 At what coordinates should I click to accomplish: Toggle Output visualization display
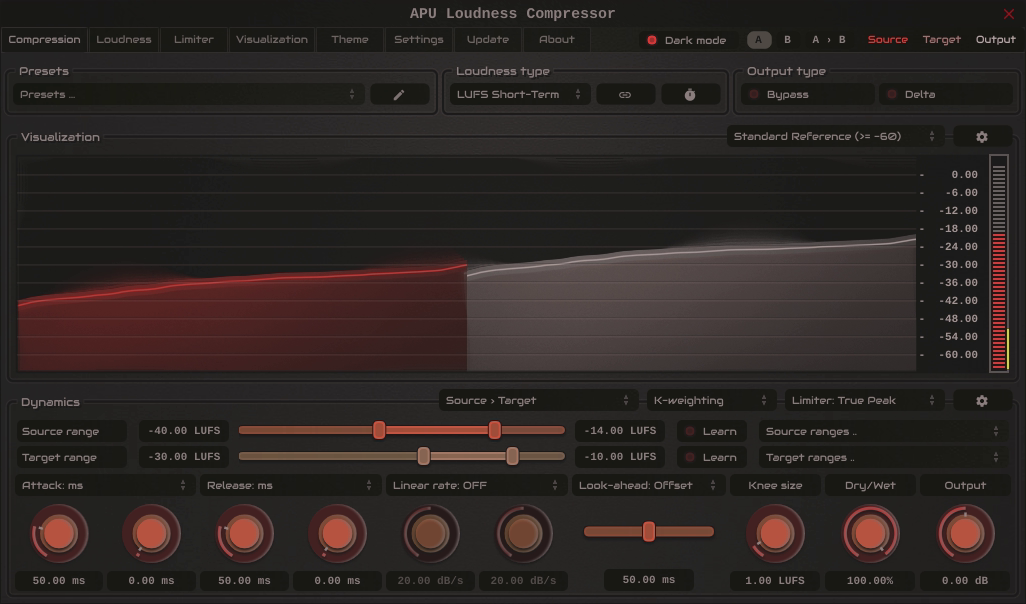click(x=995, y=39)
